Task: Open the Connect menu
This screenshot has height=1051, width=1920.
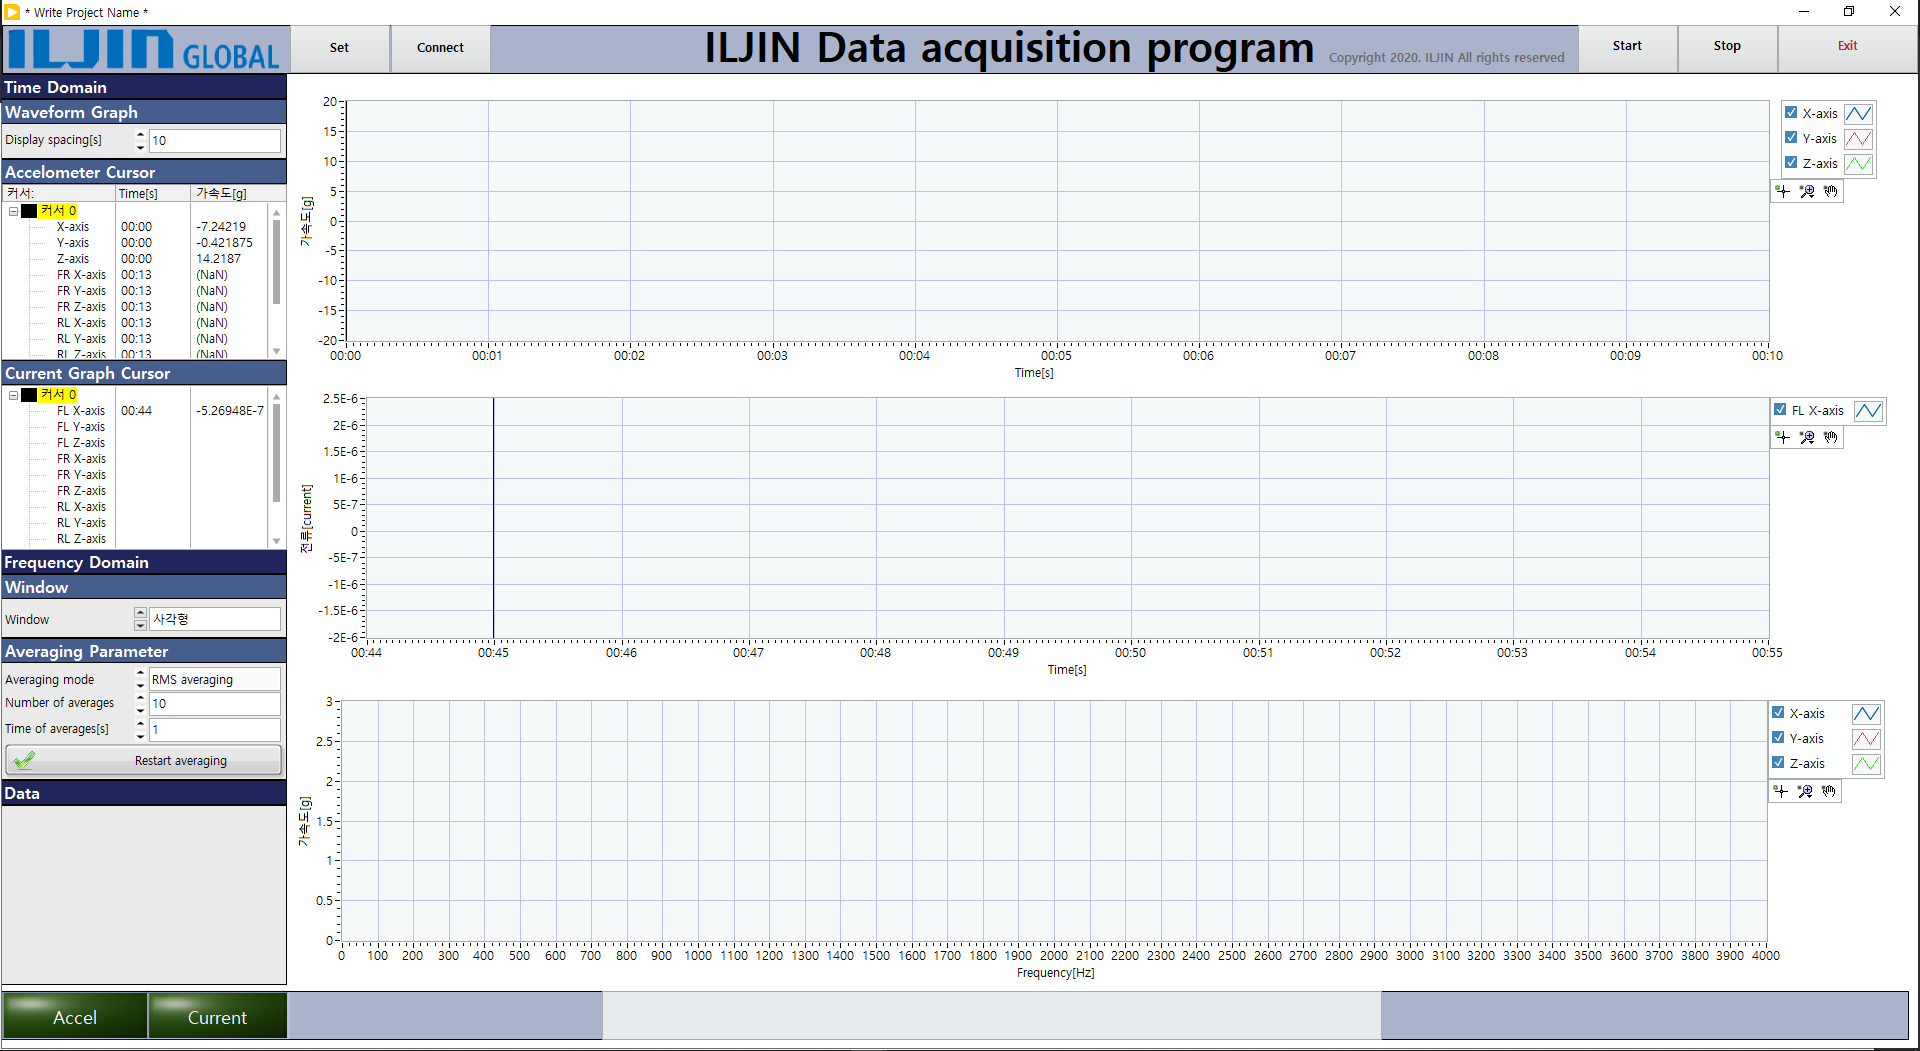Action: pyautogui.click(x=440, y=48)
